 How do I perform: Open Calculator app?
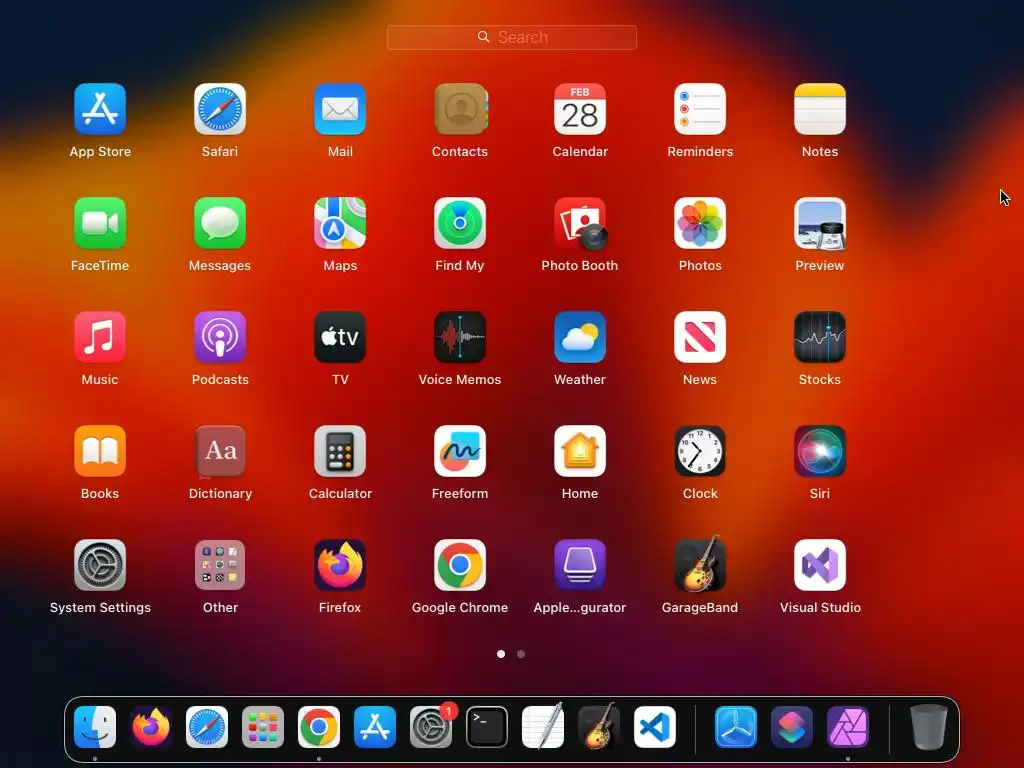pyautogui.click(x=340, y=451)
